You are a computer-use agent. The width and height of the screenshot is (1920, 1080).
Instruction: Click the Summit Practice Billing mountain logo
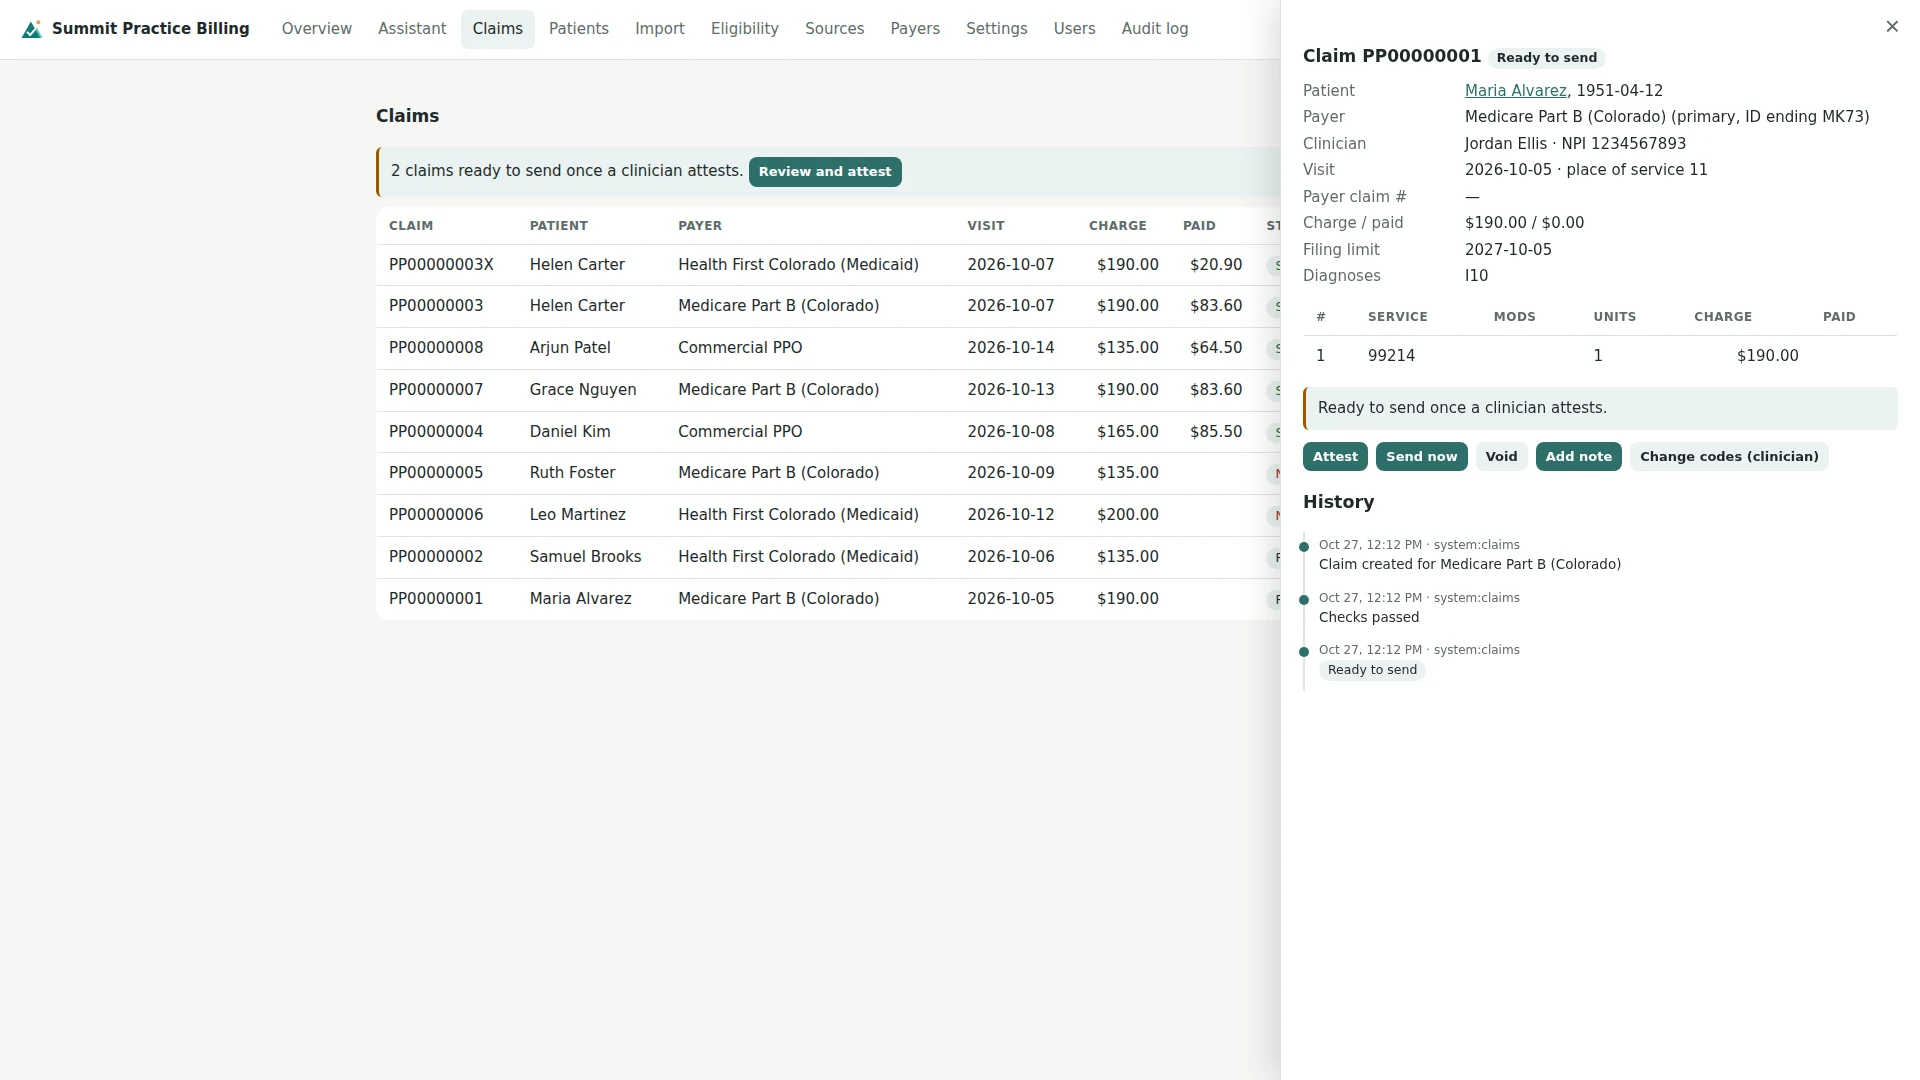(x=32, y=29)
